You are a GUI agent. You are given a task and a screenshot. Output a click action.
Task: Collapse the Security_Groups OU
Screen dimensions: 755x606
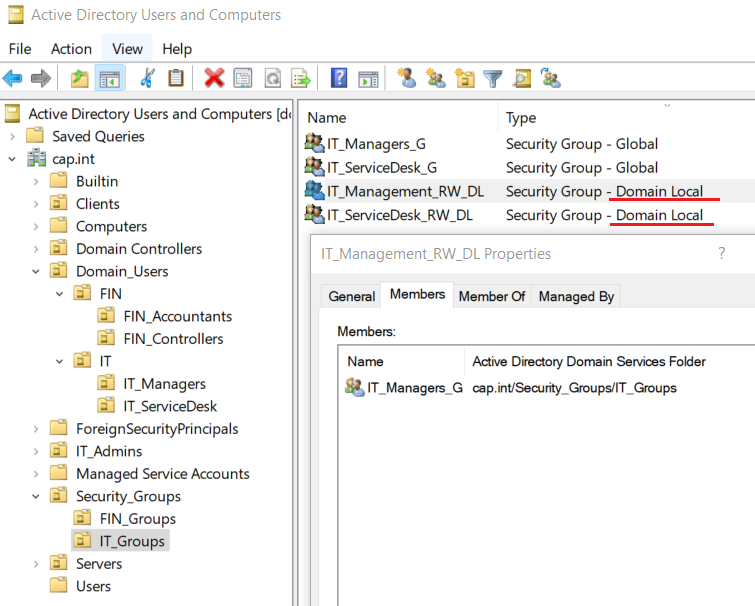pos(36,496)
